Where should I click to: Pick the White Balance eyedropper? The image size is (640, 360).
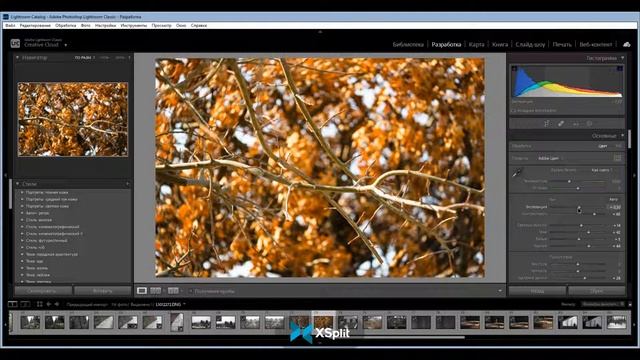517,173
